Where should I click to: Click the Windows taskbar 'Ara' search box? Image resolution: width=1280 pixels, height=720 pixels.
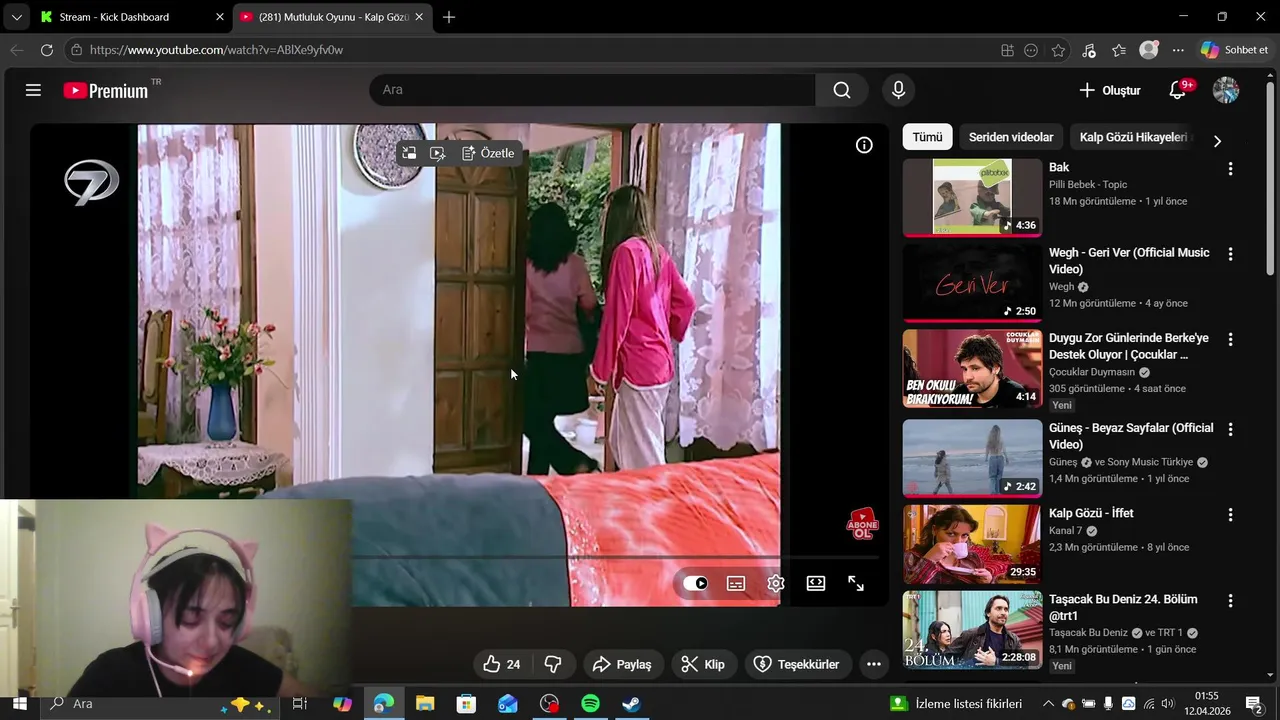(161, 704)
